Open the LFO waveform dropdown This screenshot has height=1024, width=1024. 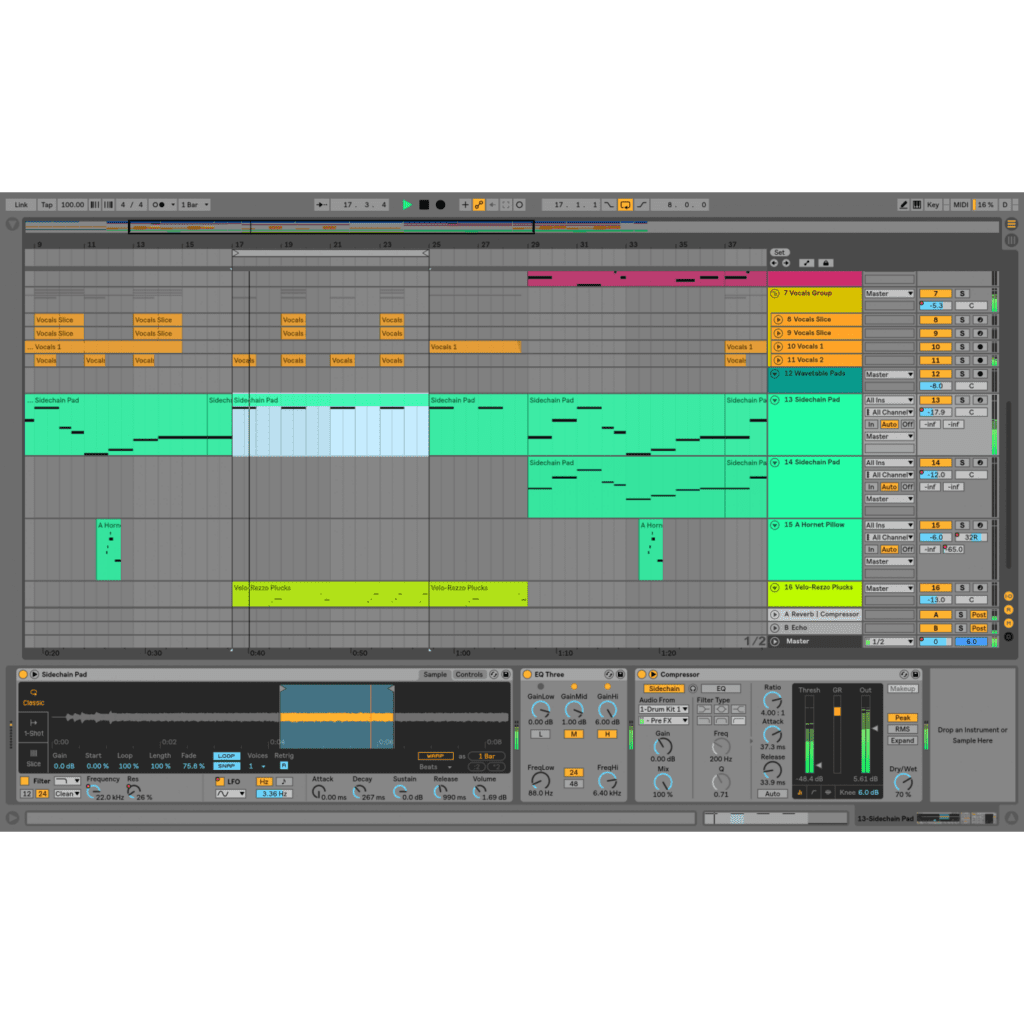click(231, 794)
